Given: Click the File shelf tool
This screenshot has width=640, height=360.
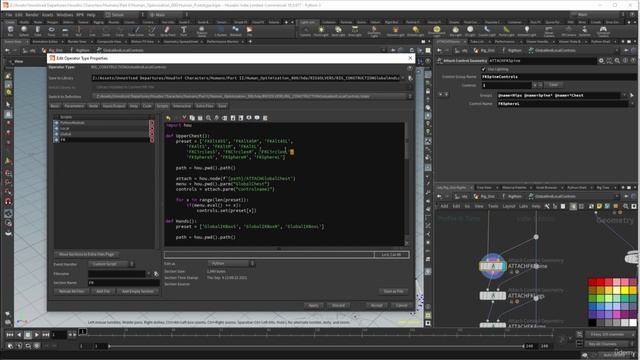Looking at the screenshot, I should (x=249, y=31).
